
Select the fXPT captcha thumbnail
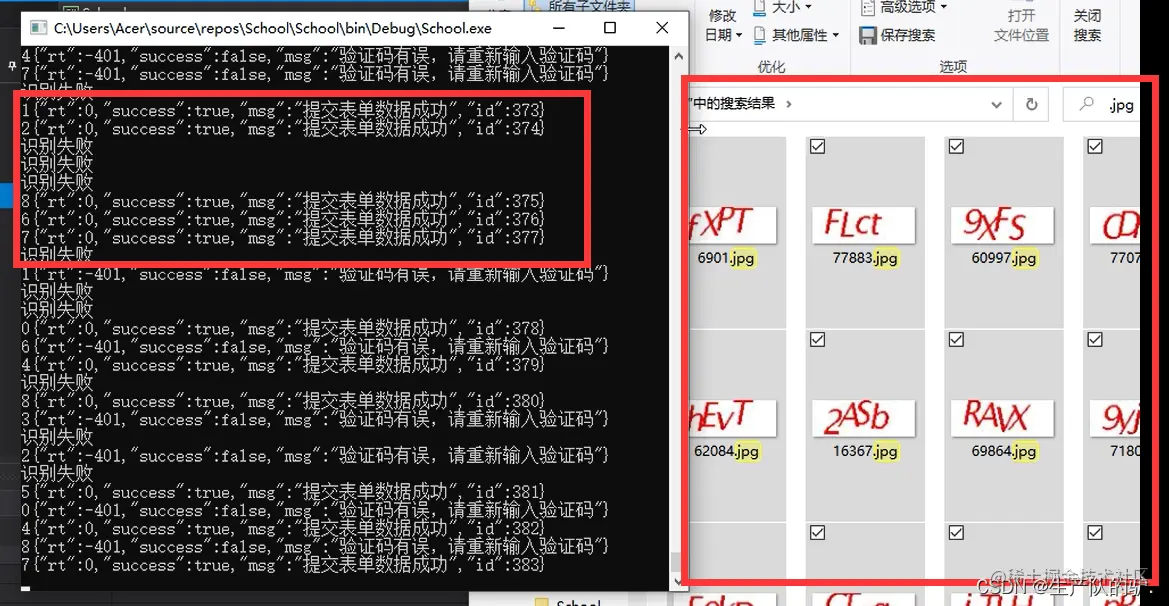(x=733, y=224)
